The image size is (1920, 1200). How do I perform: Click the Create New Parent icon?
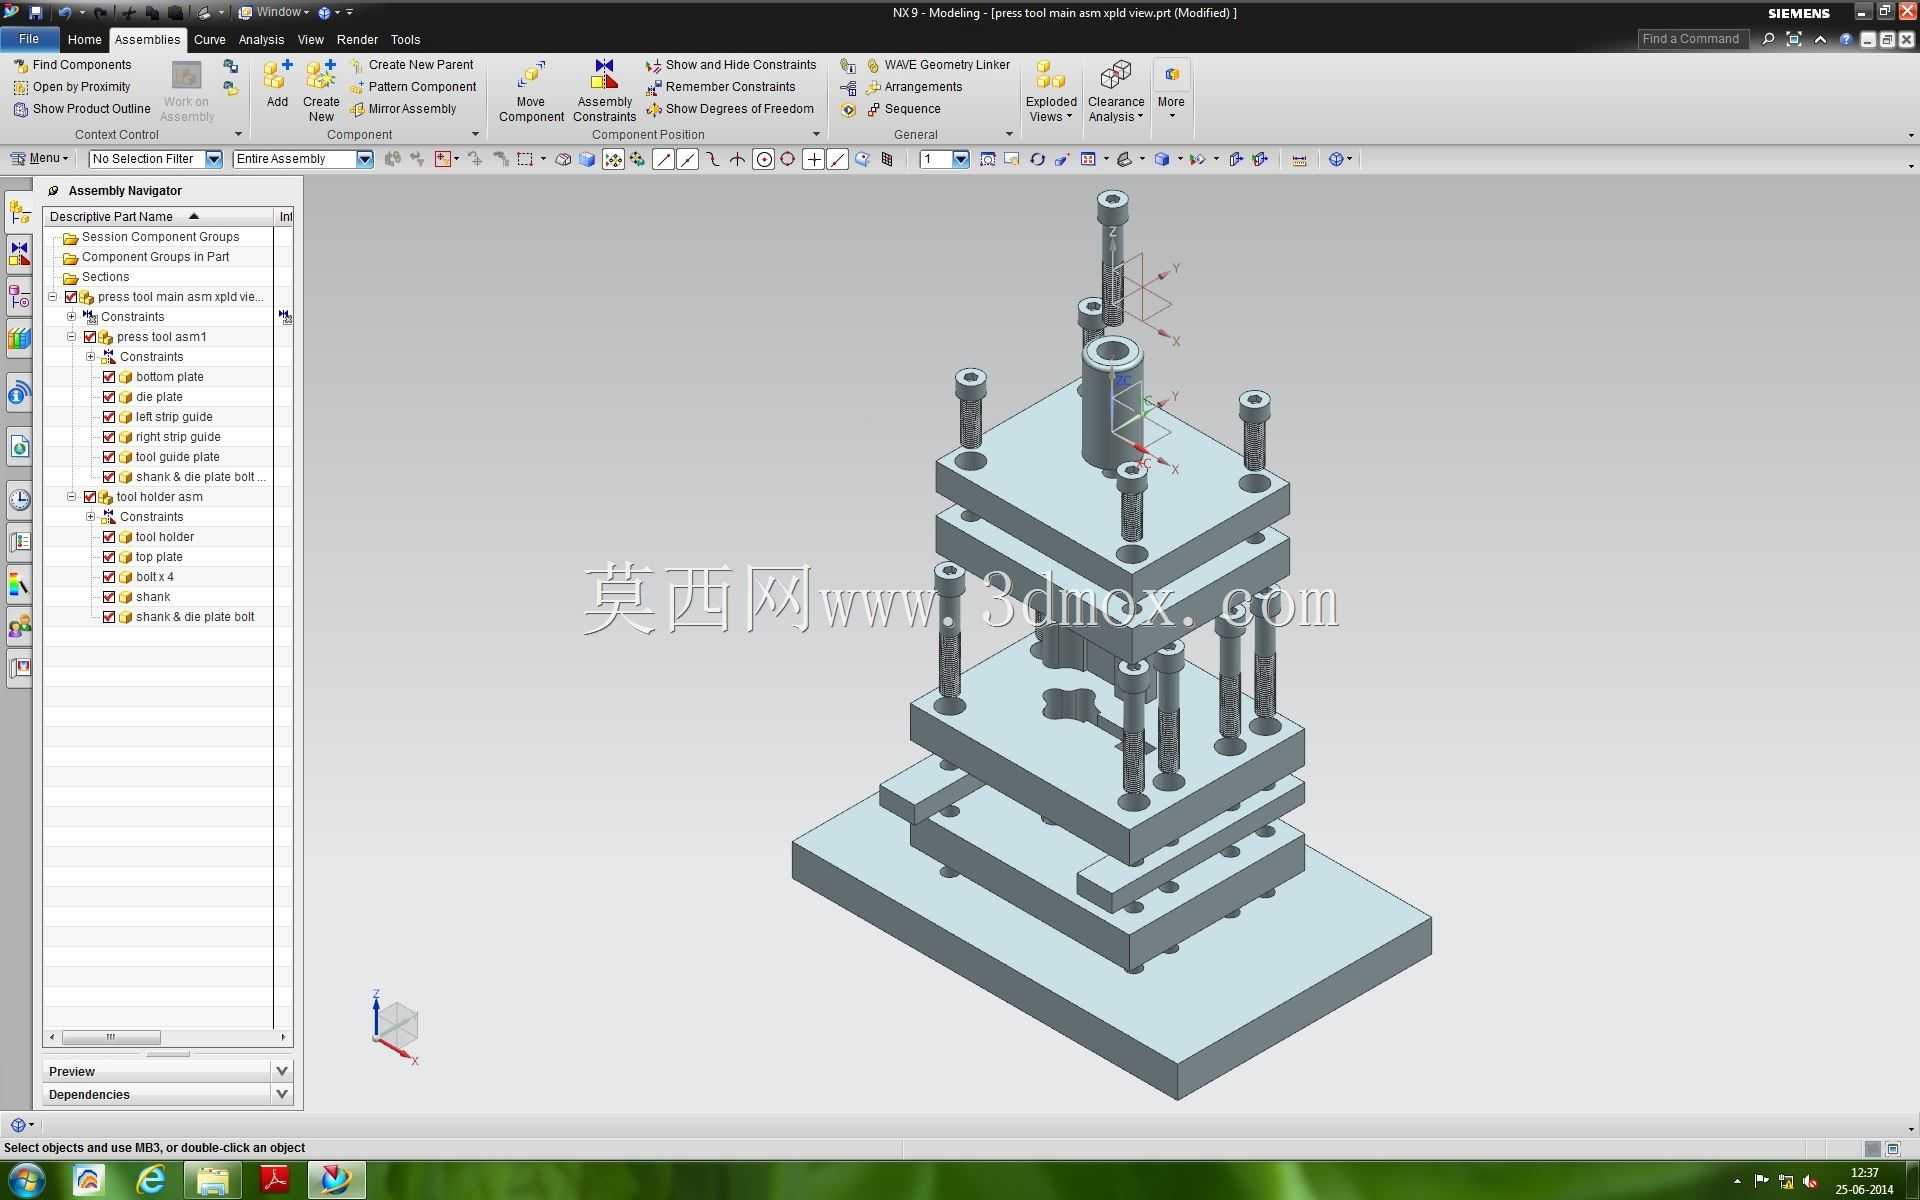click(x=357, y=65)
